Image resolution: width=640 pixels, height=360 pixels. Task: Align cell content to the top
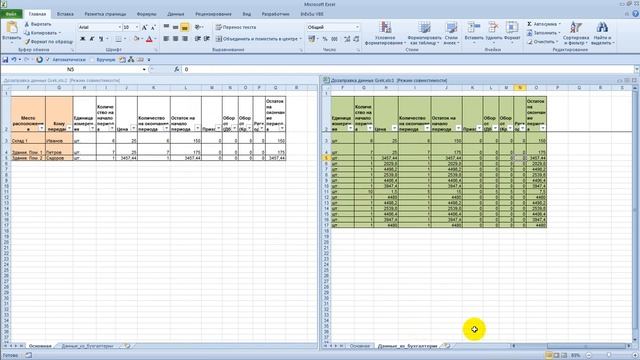click(x=167, y=27)
